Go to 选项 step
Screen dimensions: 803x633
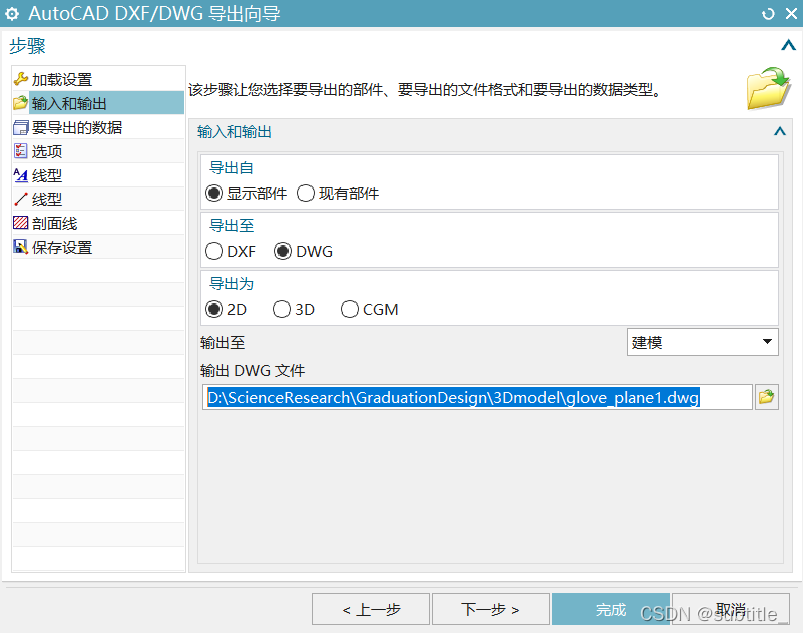pyautogui.click(x=98, y=151)
